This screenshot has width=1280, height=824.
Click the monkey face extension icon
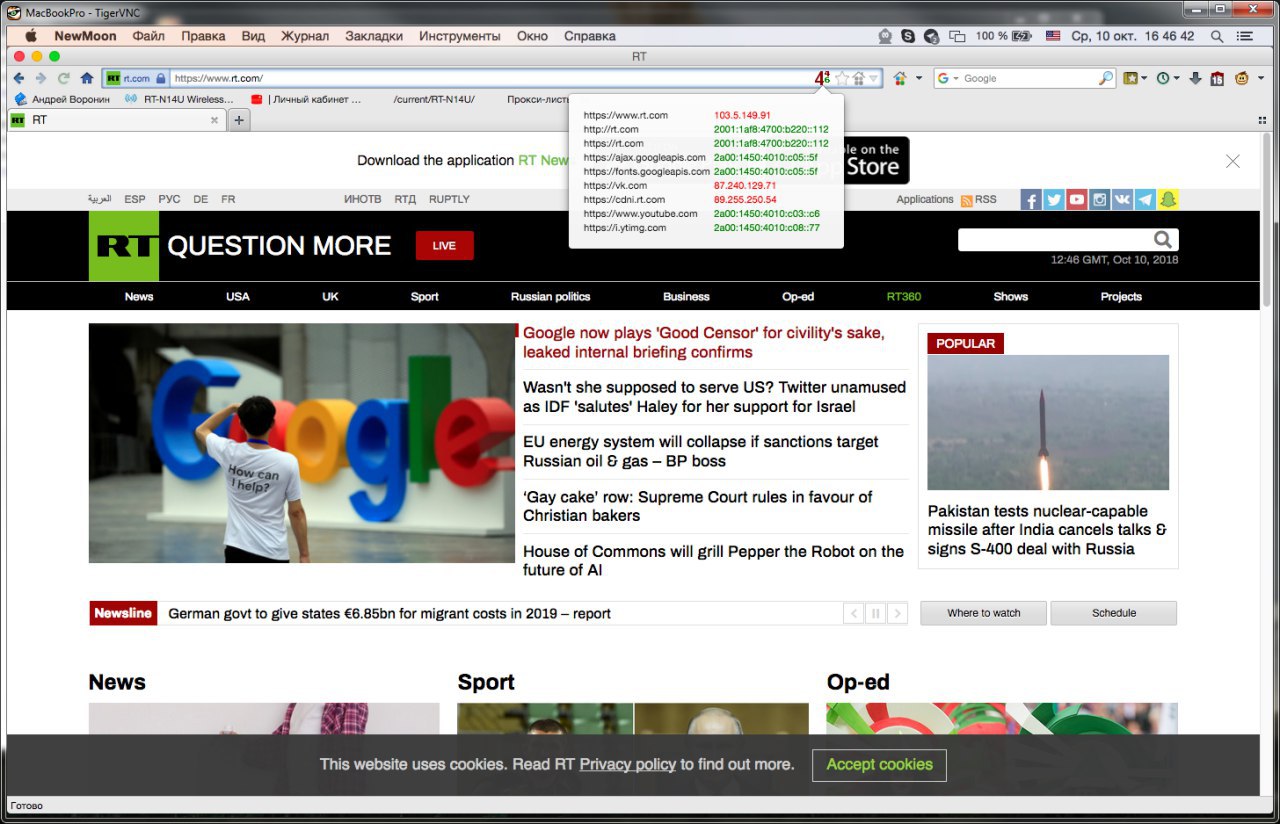(x=1242, y=78)
